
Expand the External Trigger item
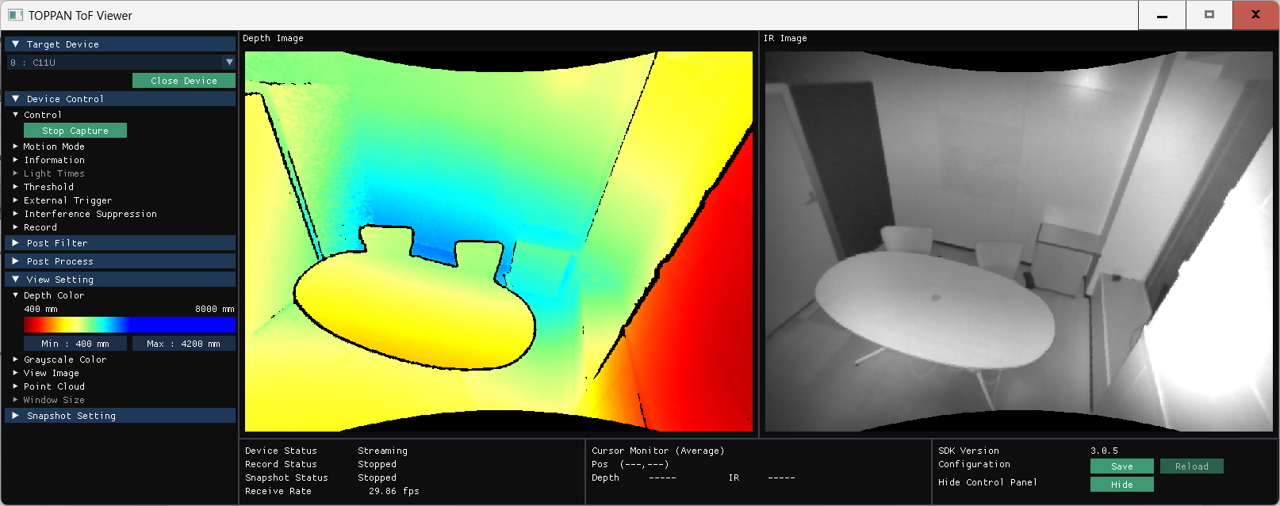(67, 200)
